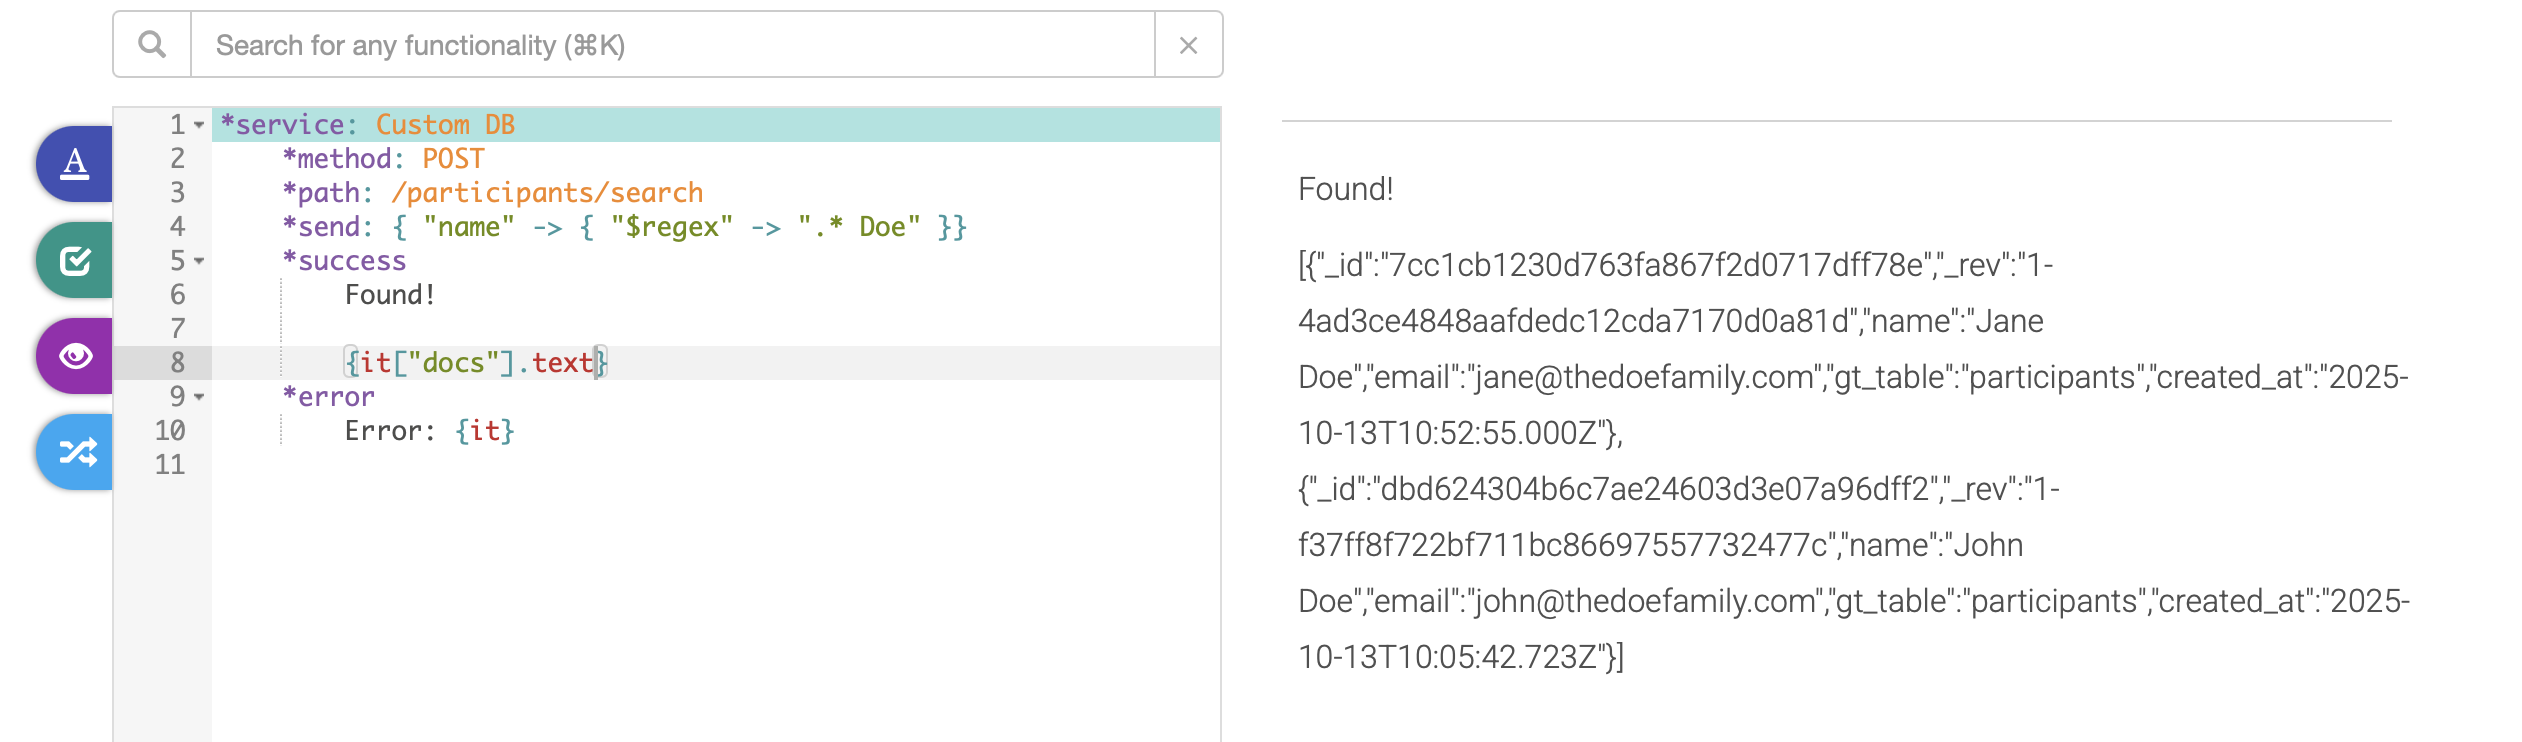Select the purple A text tool icon

[x=74, y=165]
